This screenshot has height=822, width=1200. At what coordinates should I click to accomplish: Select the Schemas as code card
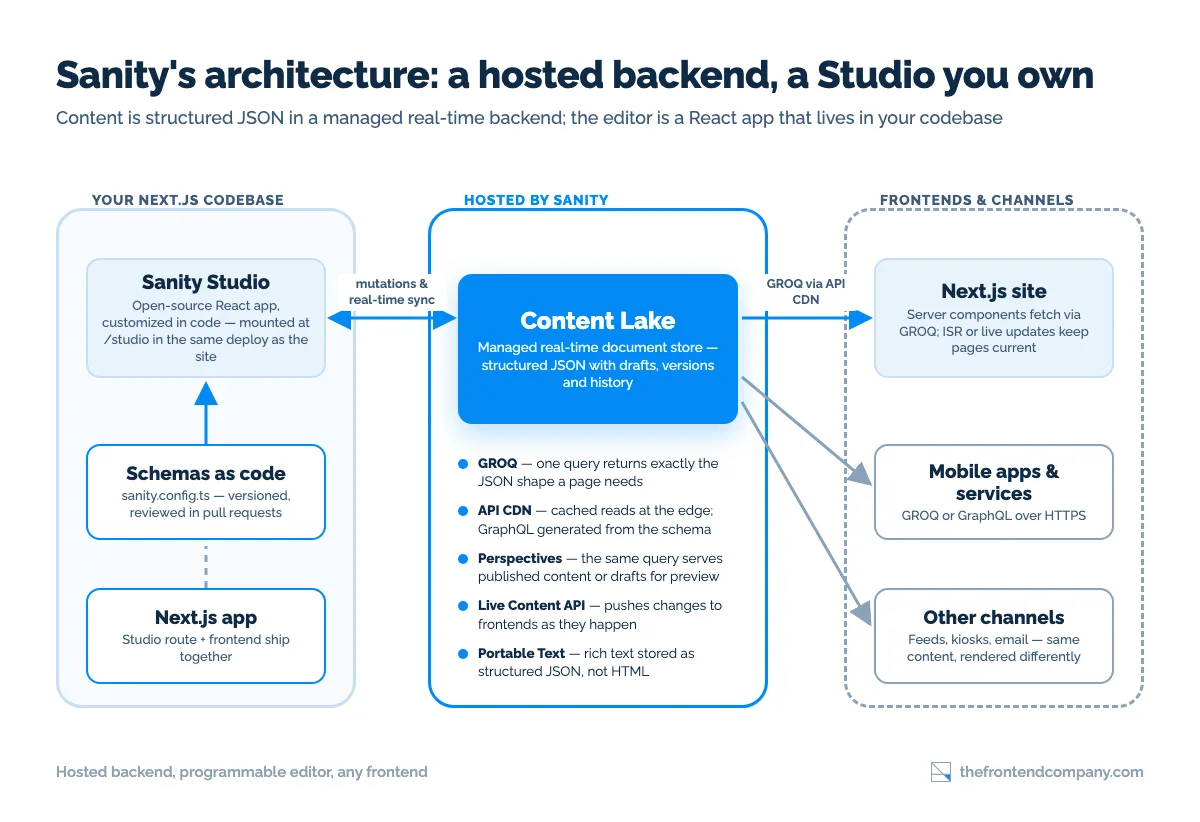(206, 492)
